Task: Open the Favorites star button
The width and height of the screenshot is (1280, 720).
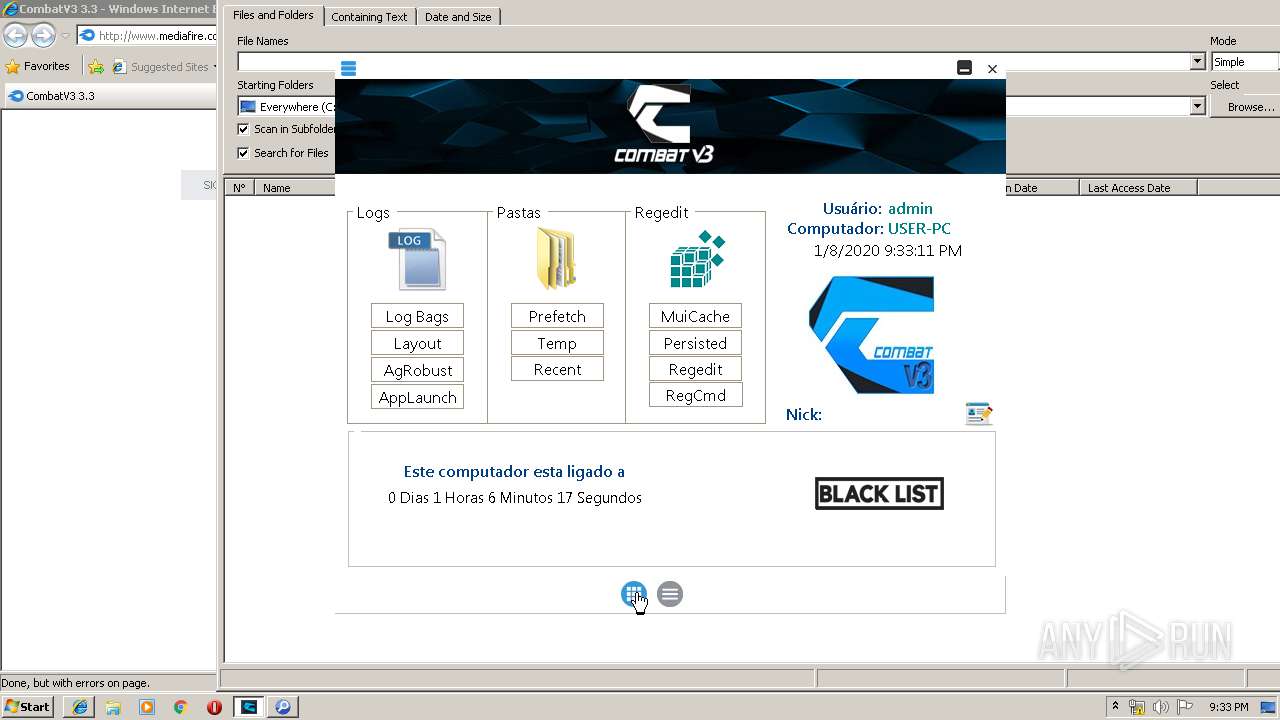Action: (x=38, y=66)
